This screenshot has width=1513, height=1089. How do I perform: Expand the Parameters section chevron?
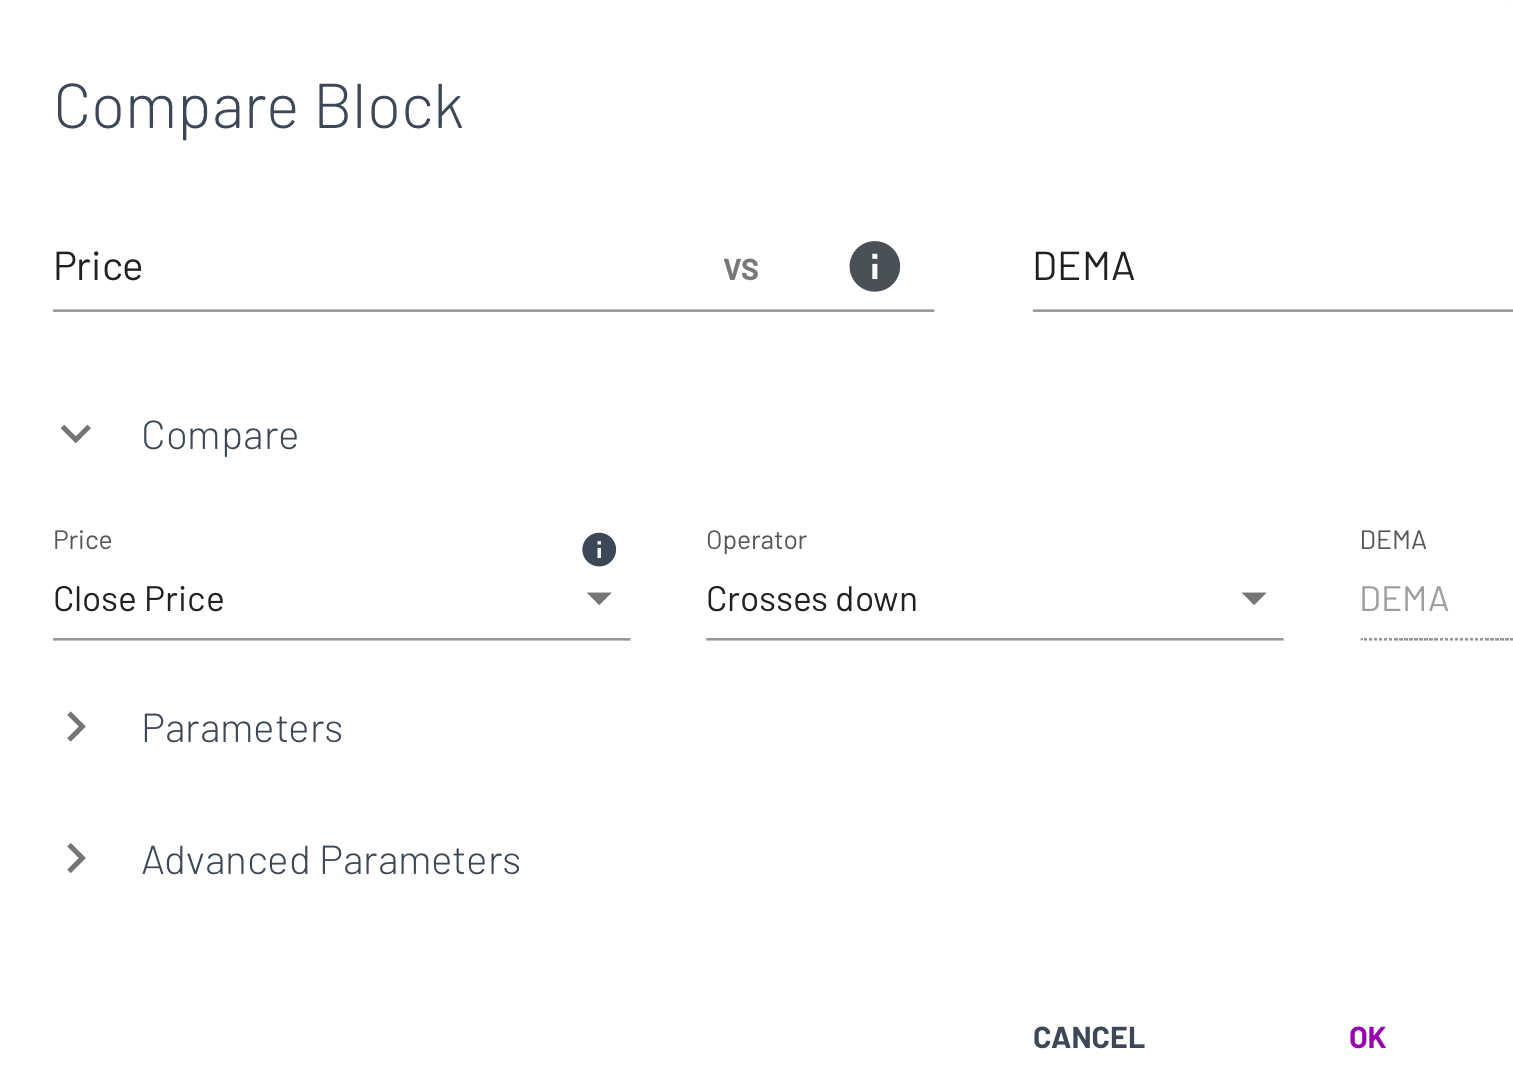tap(76, 727)
